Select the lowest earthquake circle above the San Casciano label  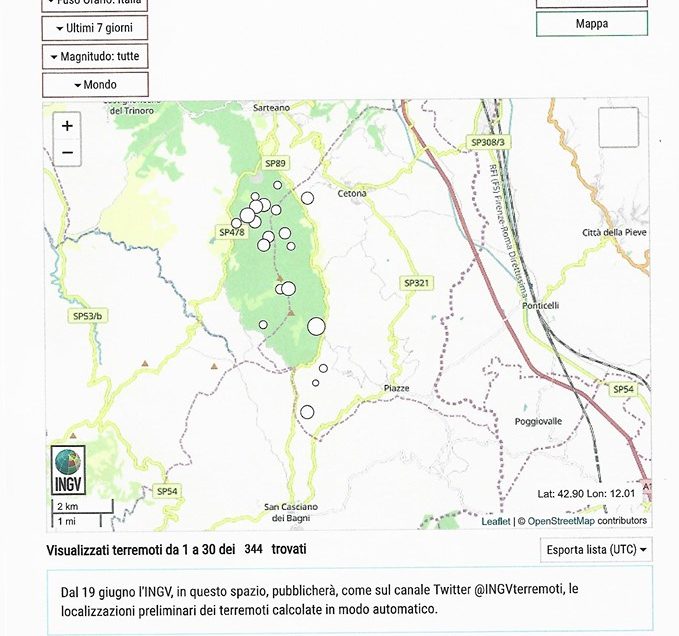coord(307,412)
